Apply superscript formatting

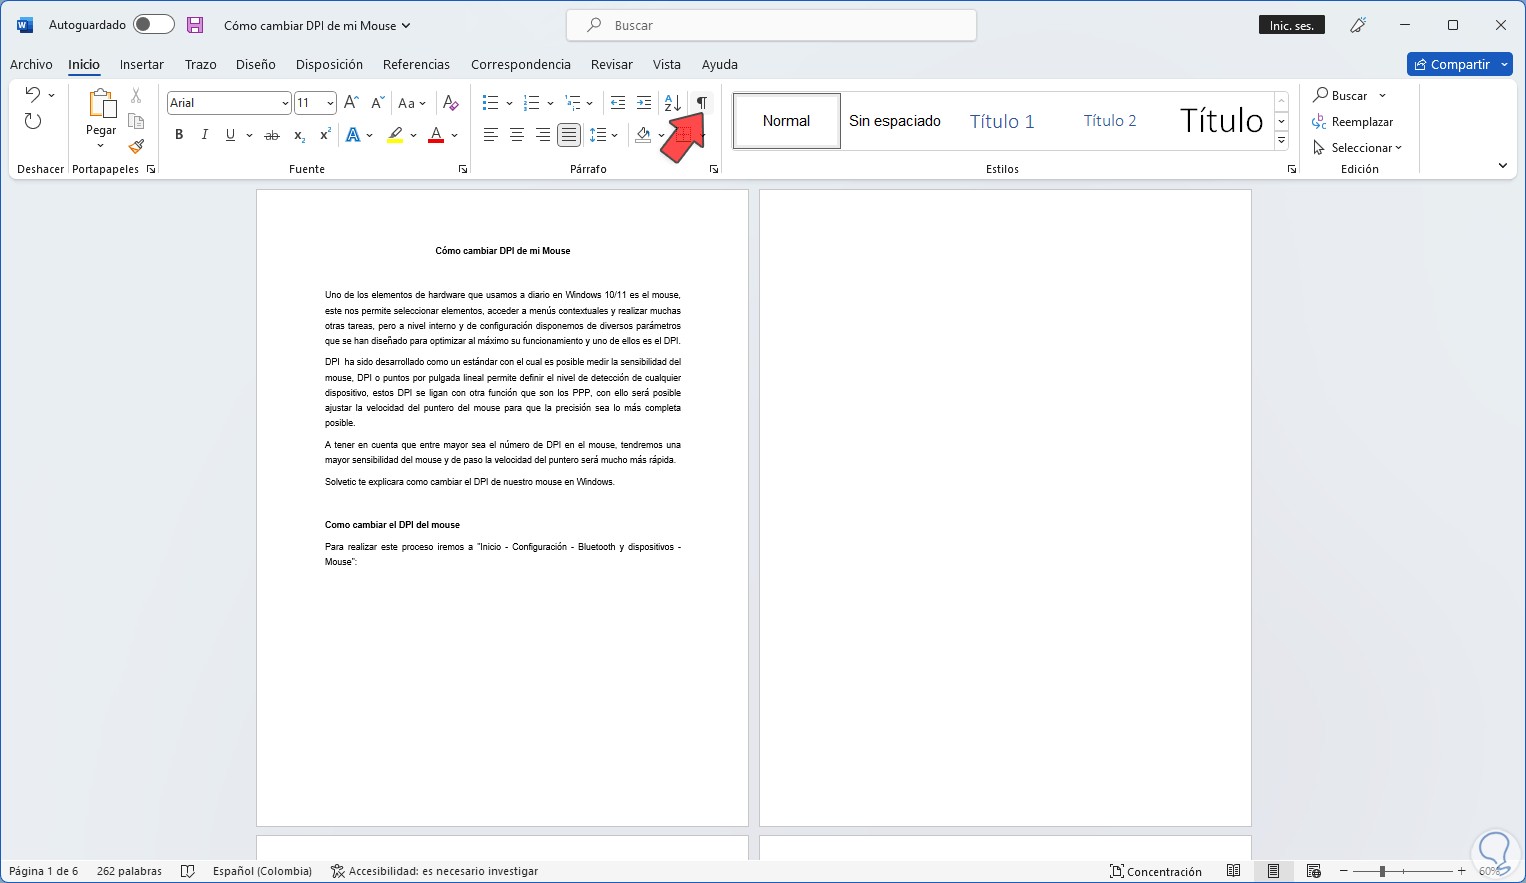point(325,135)
